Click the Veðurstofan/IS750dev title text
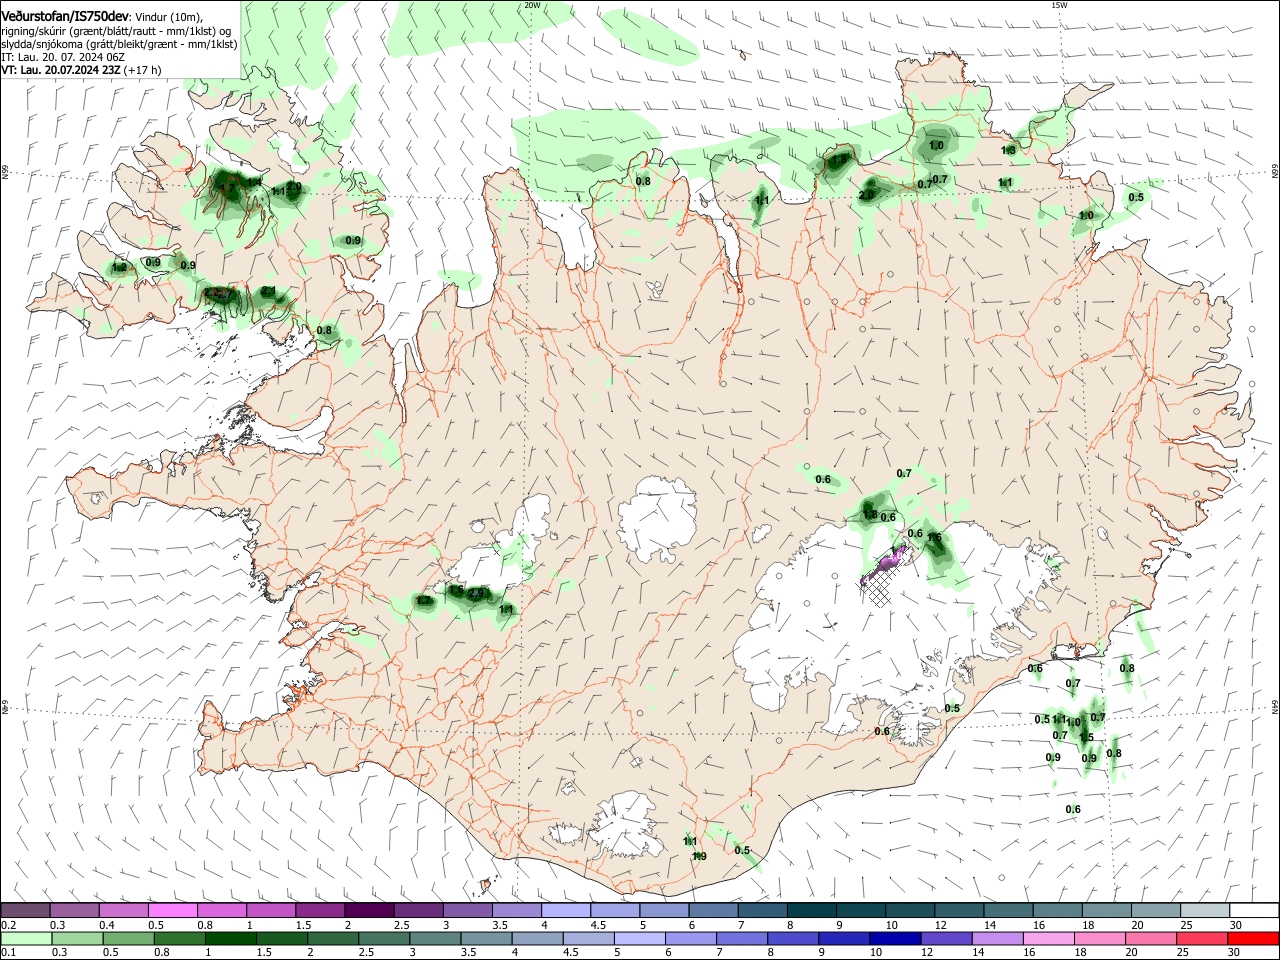This screenshot has height=960, width=1280. (65, 17)
